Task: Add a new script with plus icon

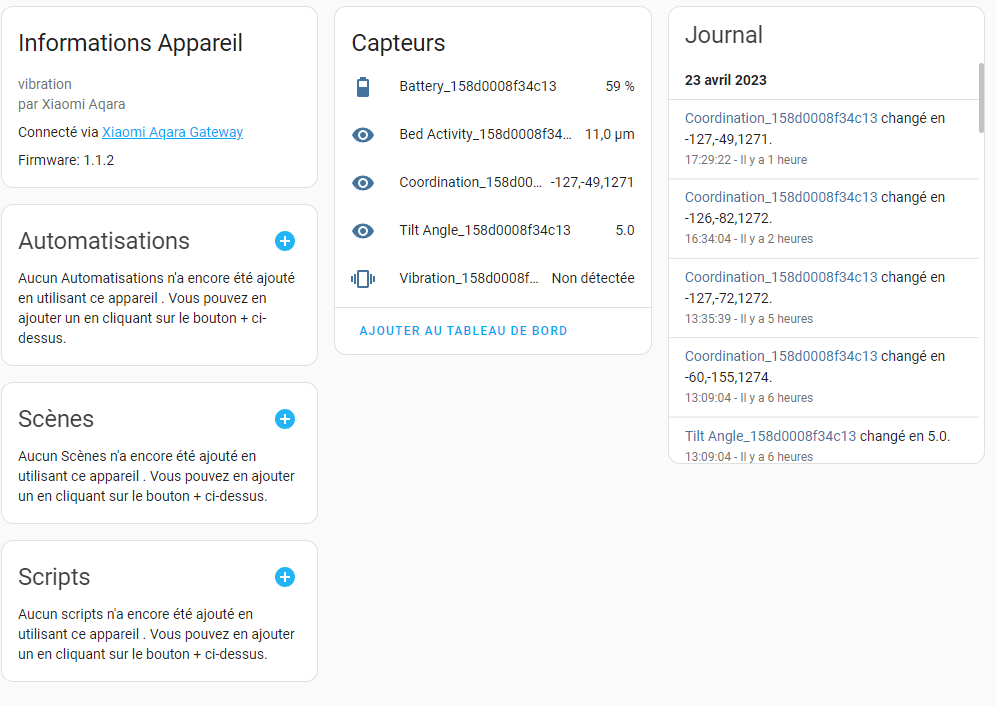Action: click(x=285, y=577)
